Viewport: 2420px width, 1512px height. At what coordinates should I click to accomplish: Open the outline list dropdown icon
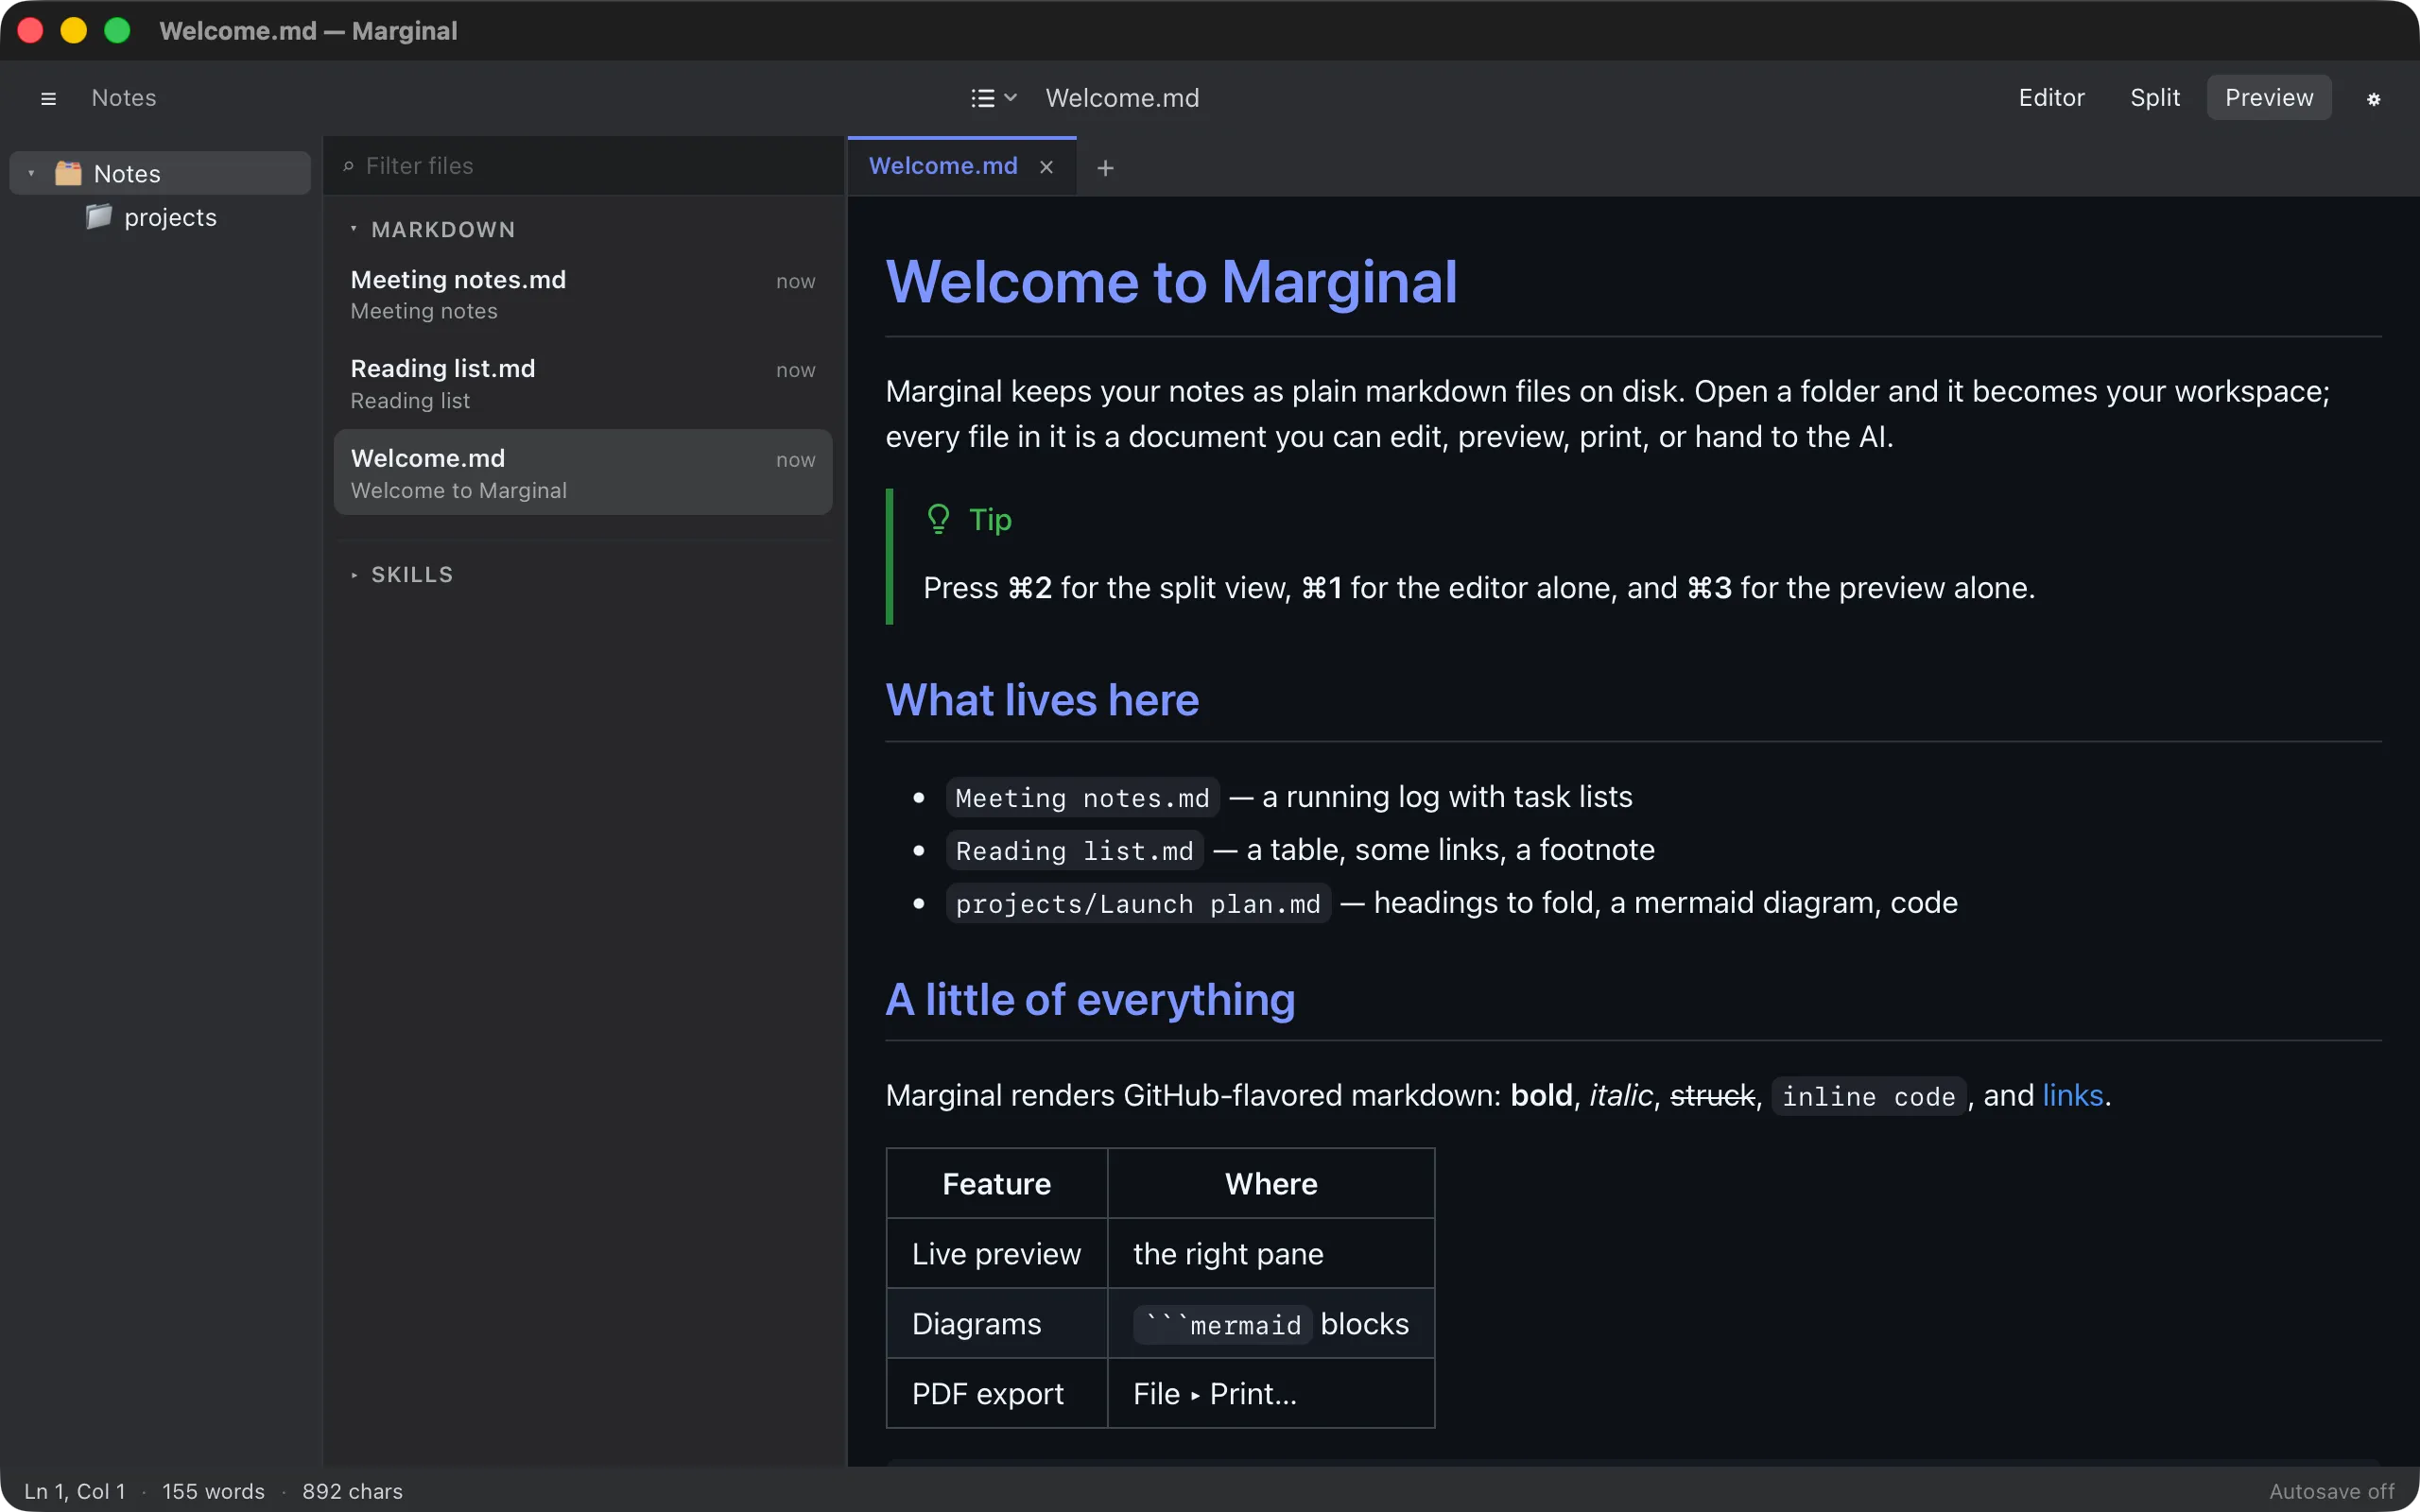[994, 98]
